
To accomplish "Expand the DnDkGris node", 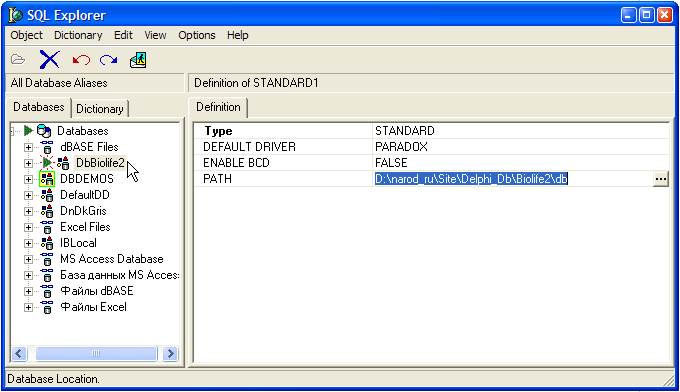I will coord(28,212).
